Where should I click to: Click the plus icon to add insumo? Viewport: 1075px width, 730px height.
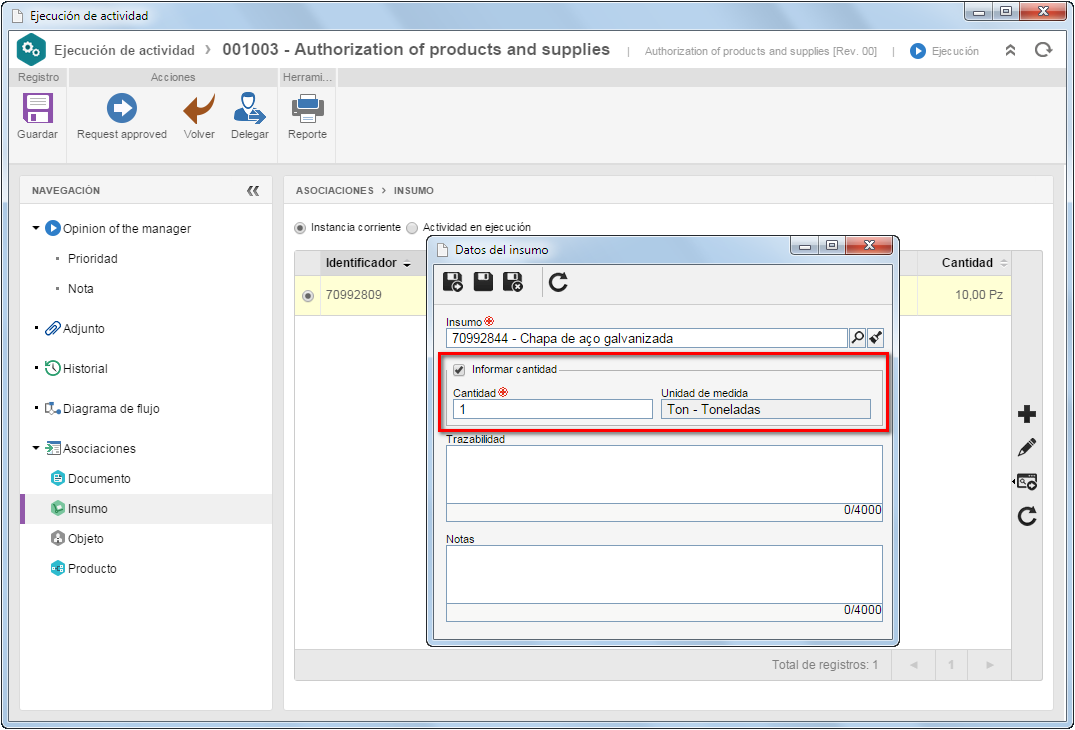coord(1026,414)
